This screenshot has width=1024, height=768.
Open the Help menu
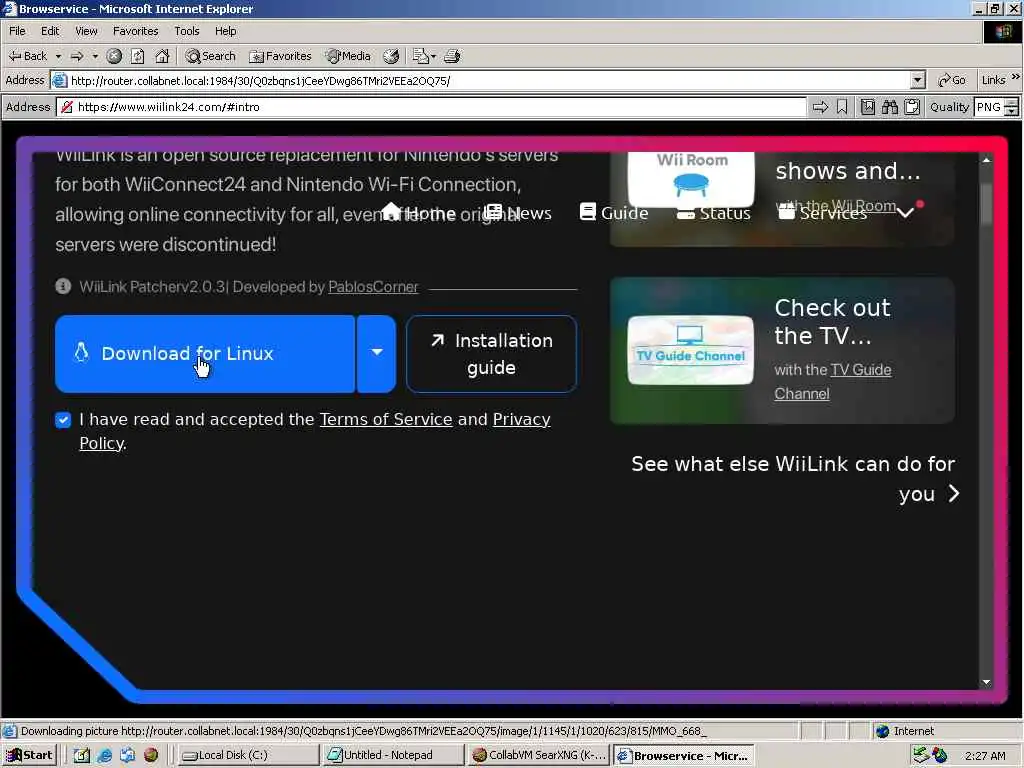tap(225, 31)
